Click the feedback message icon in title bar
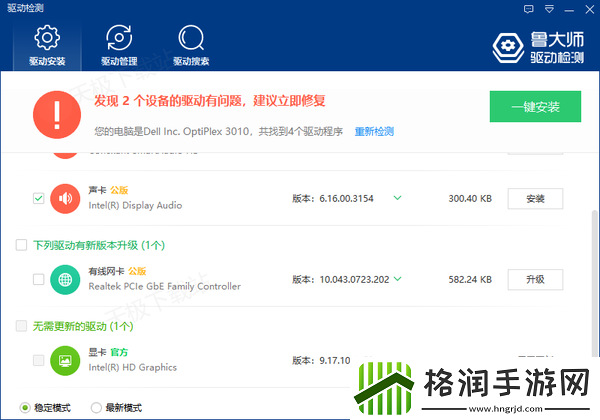The height and width of the screenshot is (420, 600). 528,9
